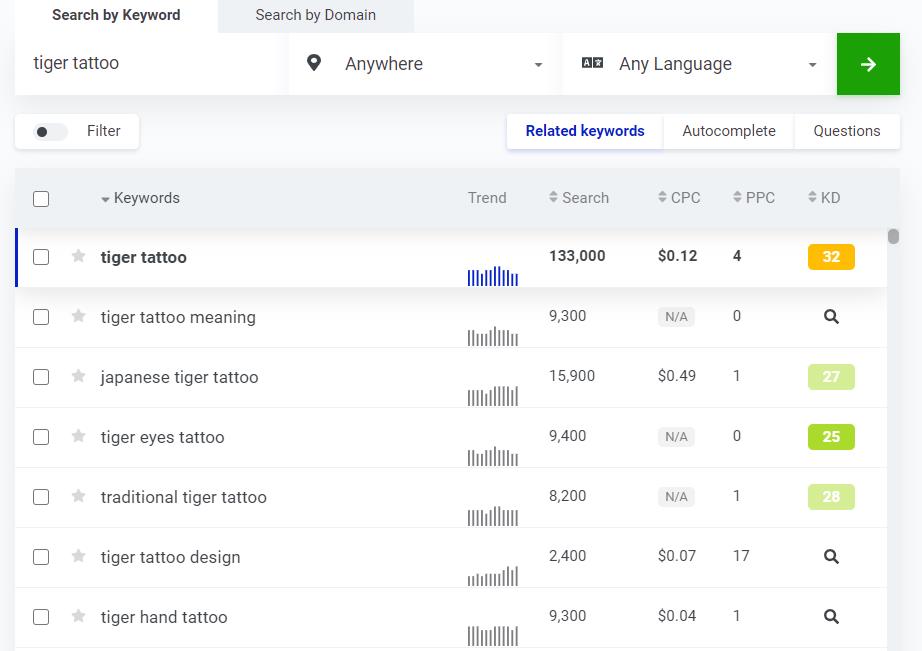Select the Questions tab
922x651 pixels.
pyautogui.click(x=846, y=131)
